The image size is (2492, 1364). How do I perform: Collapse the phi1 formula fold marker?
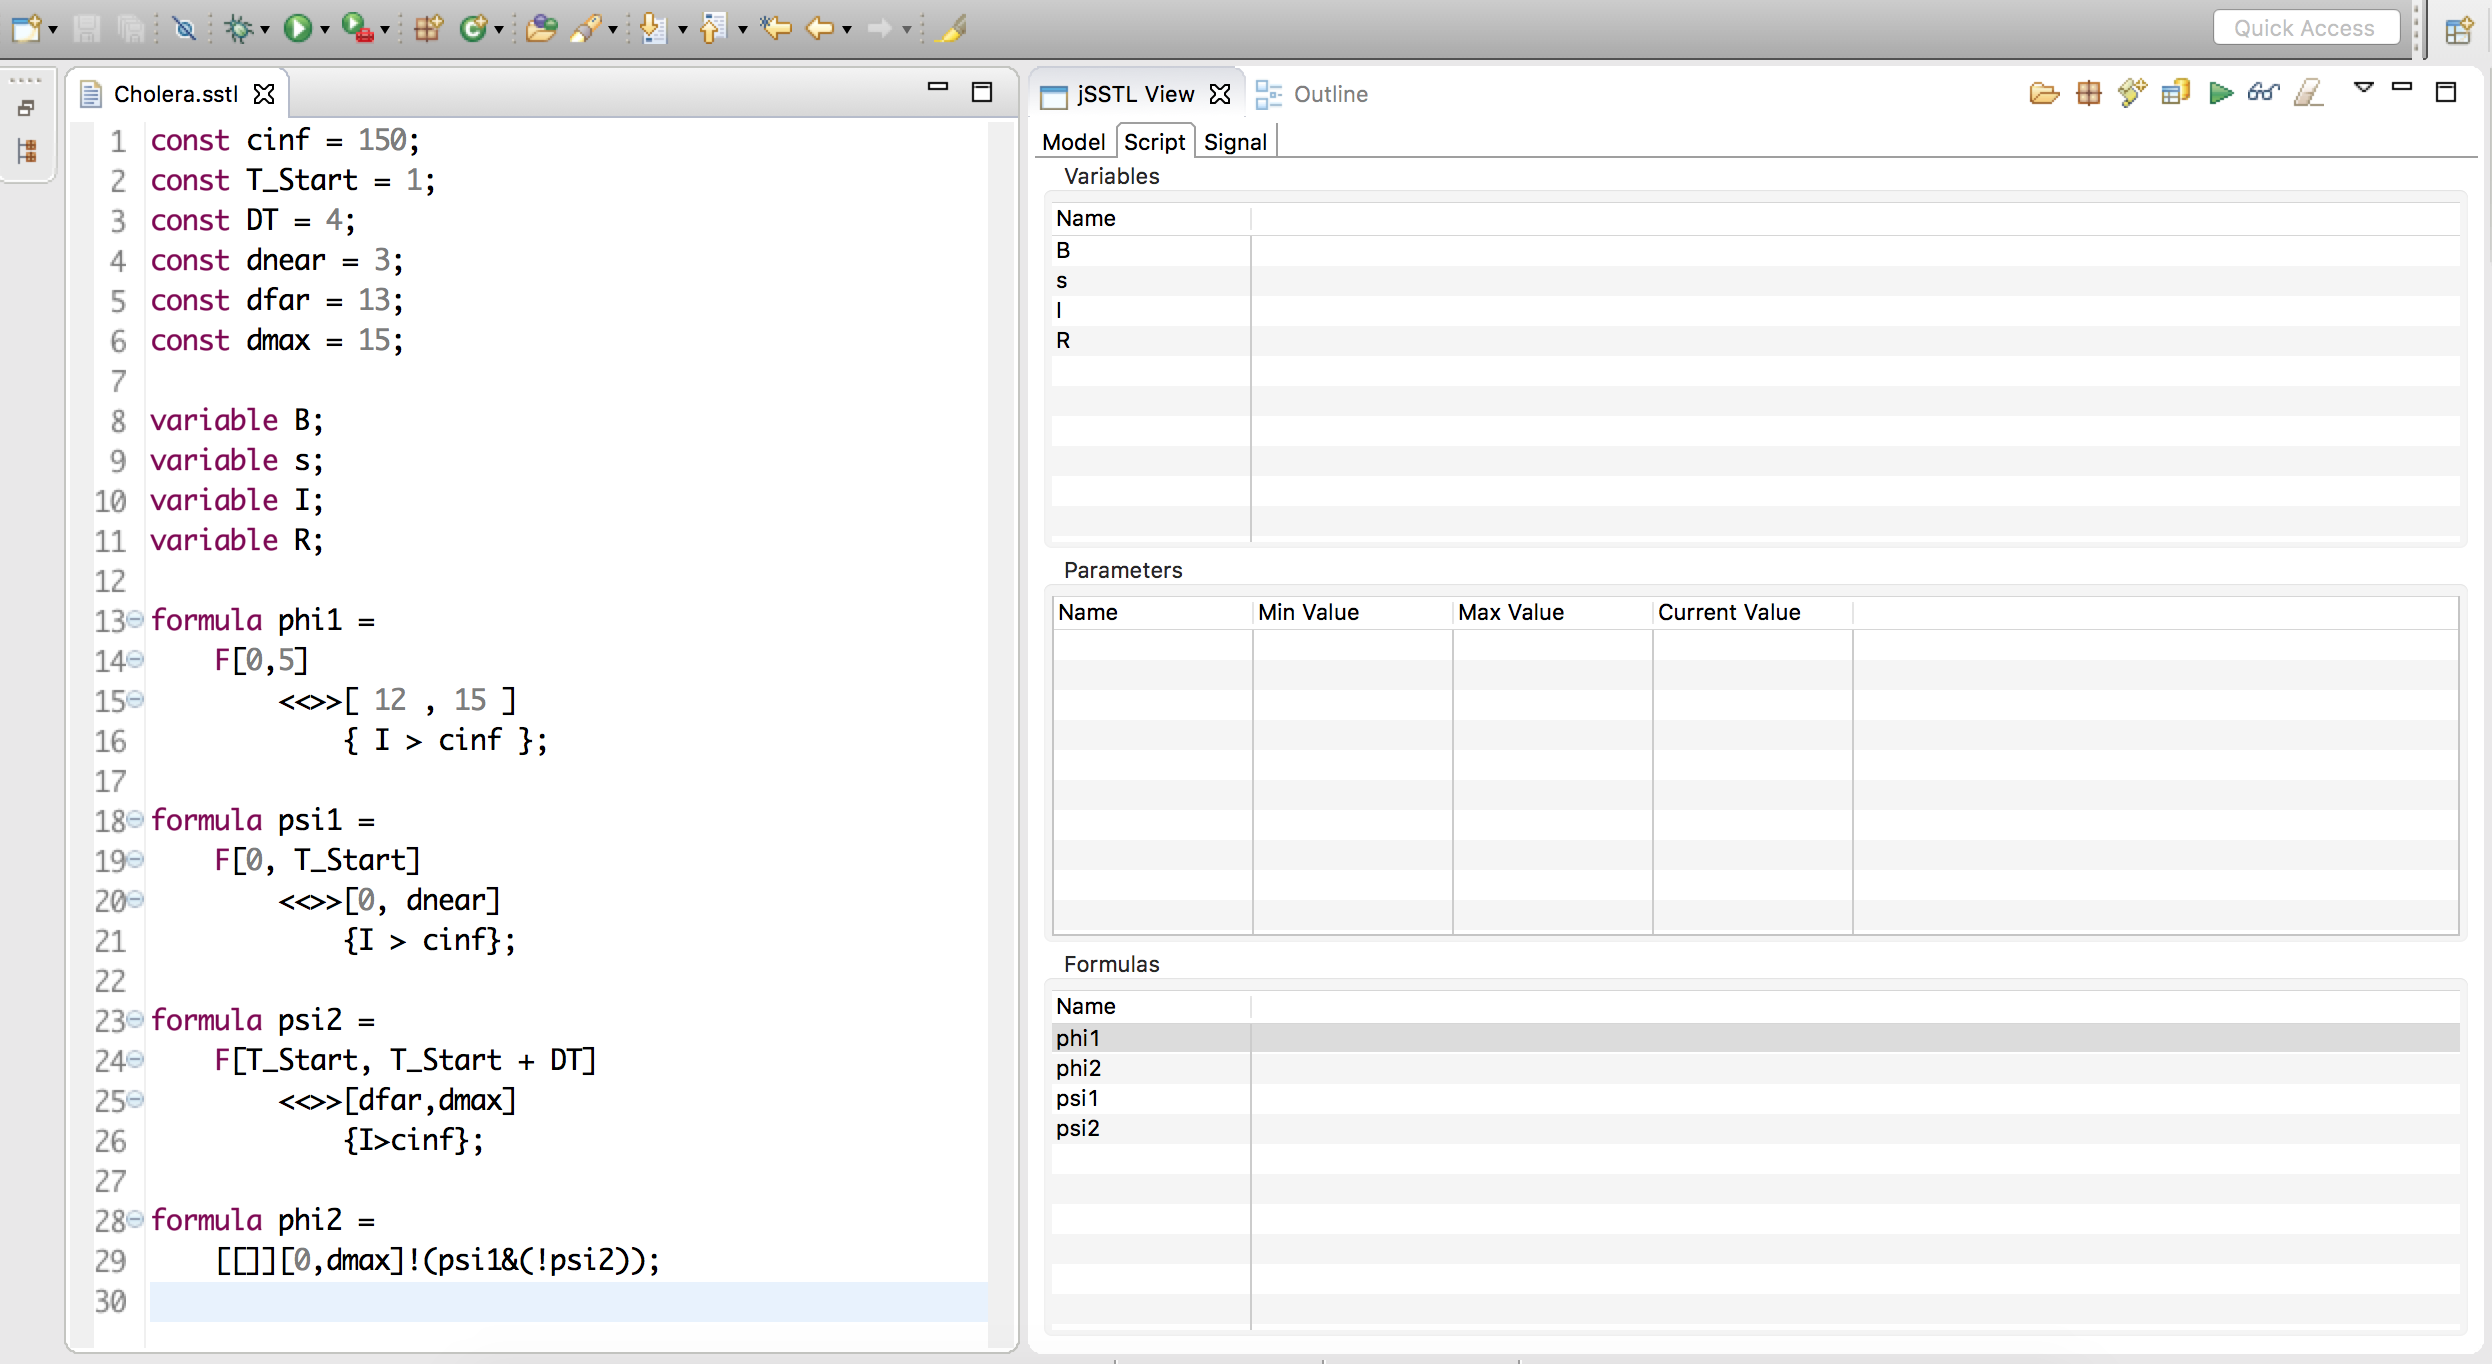[x=135, y=619]
